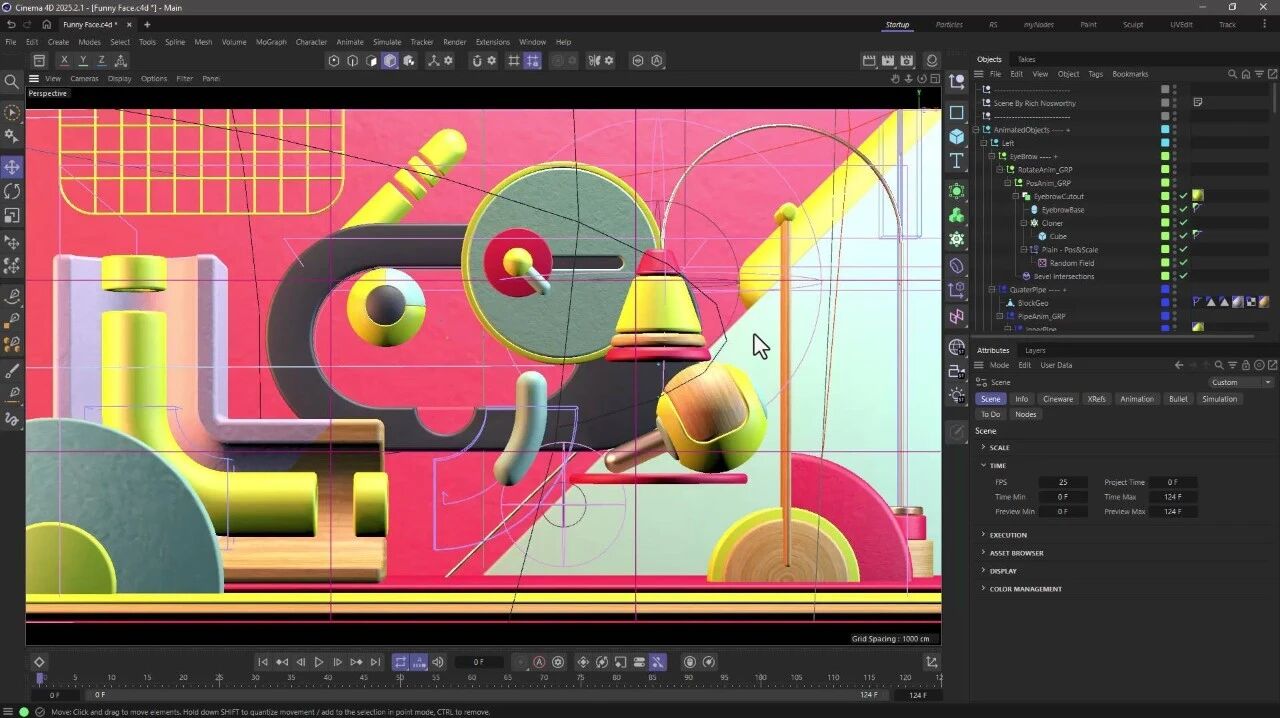Switch to the Takes tab

(x=1026, y=59)
